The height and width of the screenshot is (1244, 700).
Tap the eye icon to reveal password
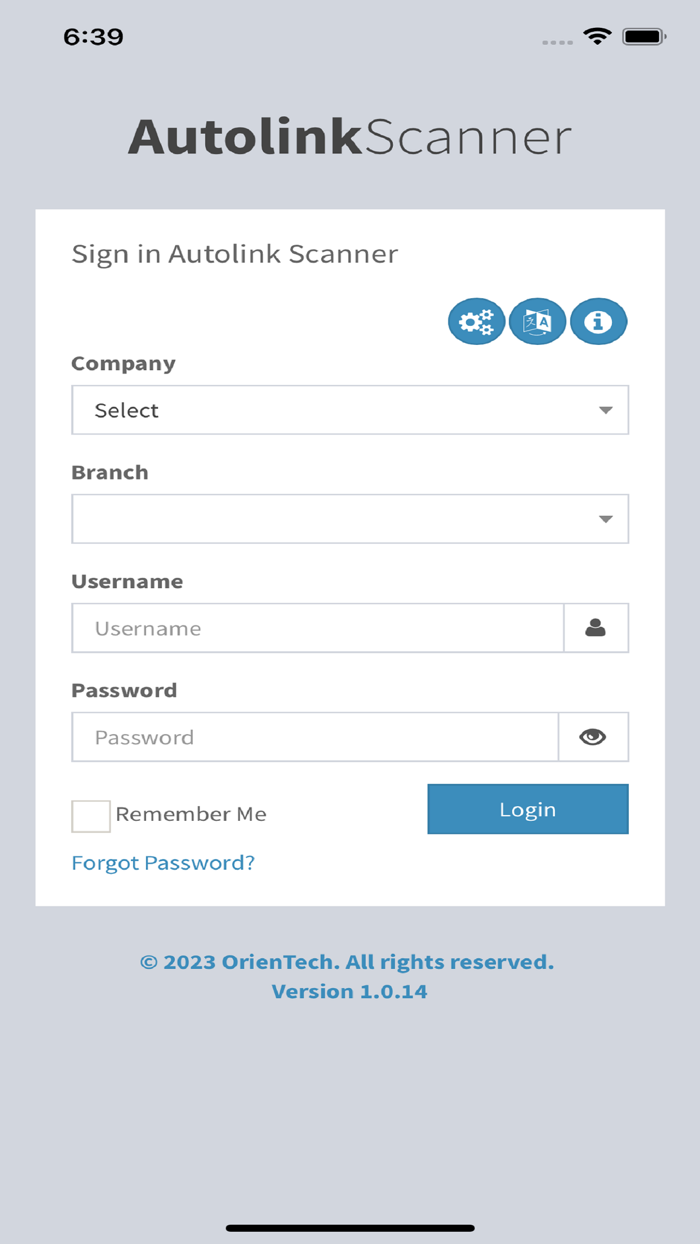click(592, 736)
